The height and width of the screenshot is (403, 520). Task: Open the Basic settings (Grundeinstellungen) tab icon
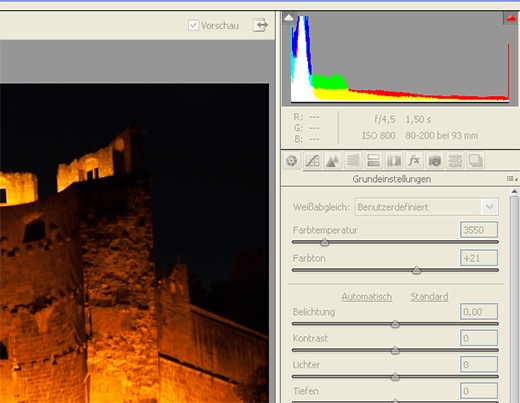292,161
